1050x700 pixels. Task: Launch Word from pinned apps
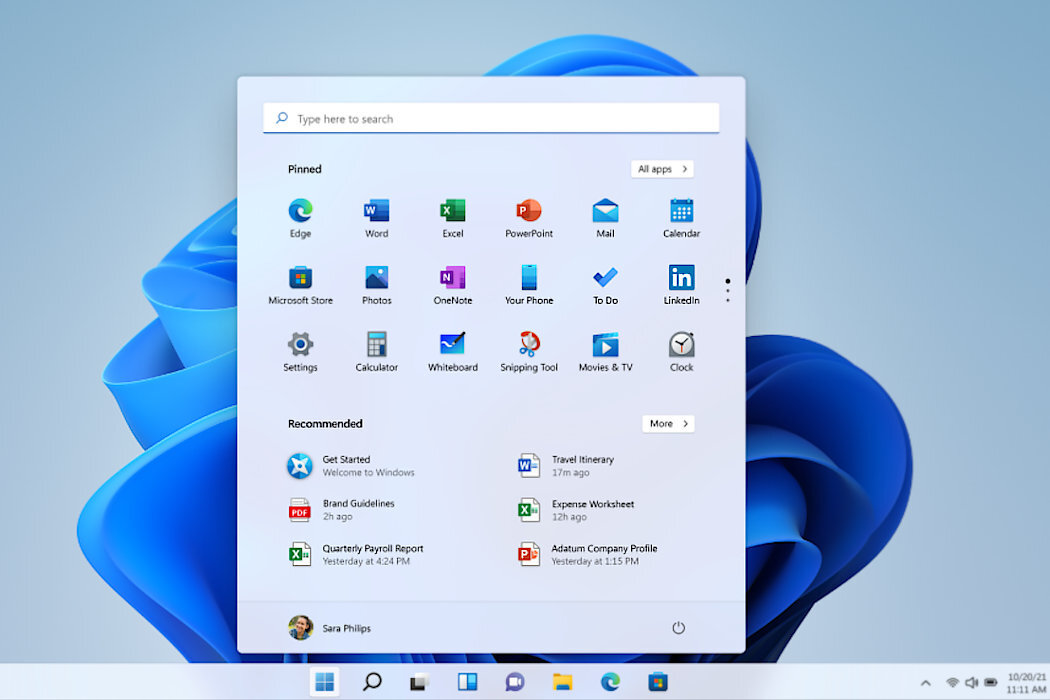coord(376,211)
